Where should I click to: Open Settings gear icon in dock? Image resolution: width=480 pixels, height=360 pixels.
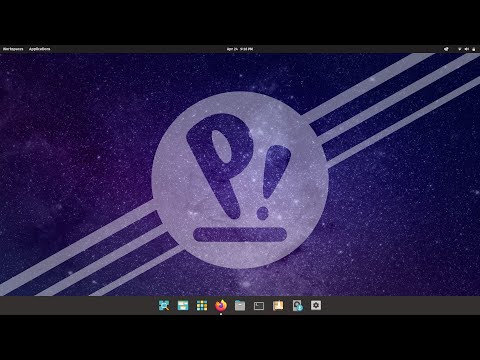tap(316, 305)
